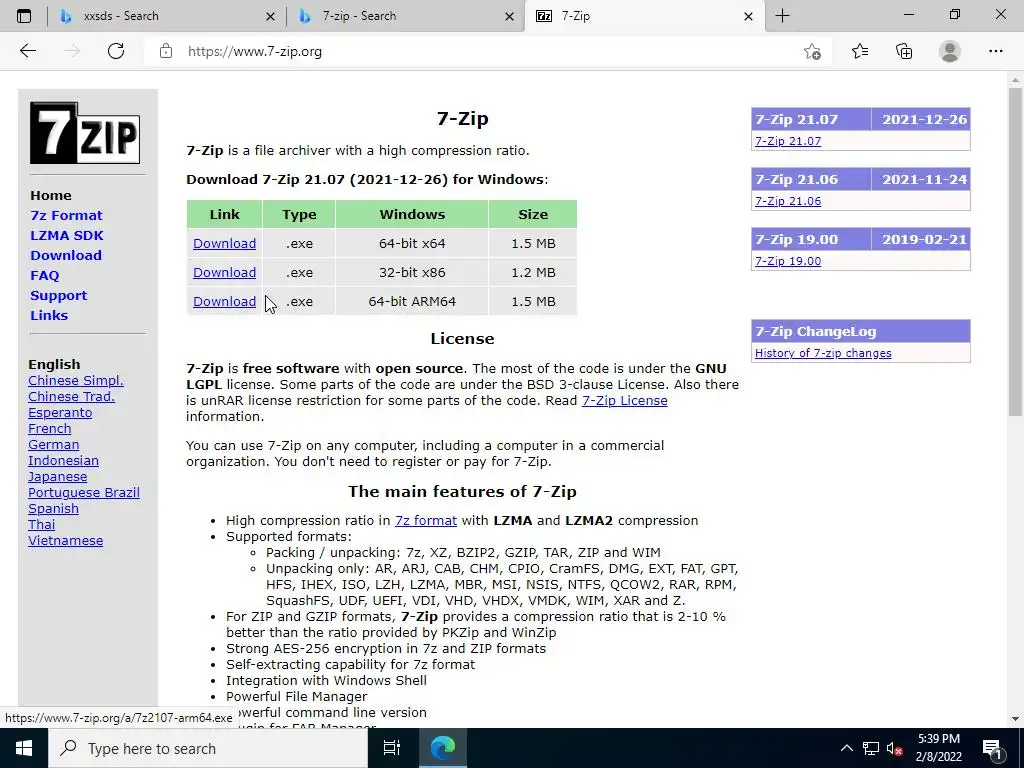
Task: Click the page vertical scrollbar thumb
Action: tap(1015, 251)
